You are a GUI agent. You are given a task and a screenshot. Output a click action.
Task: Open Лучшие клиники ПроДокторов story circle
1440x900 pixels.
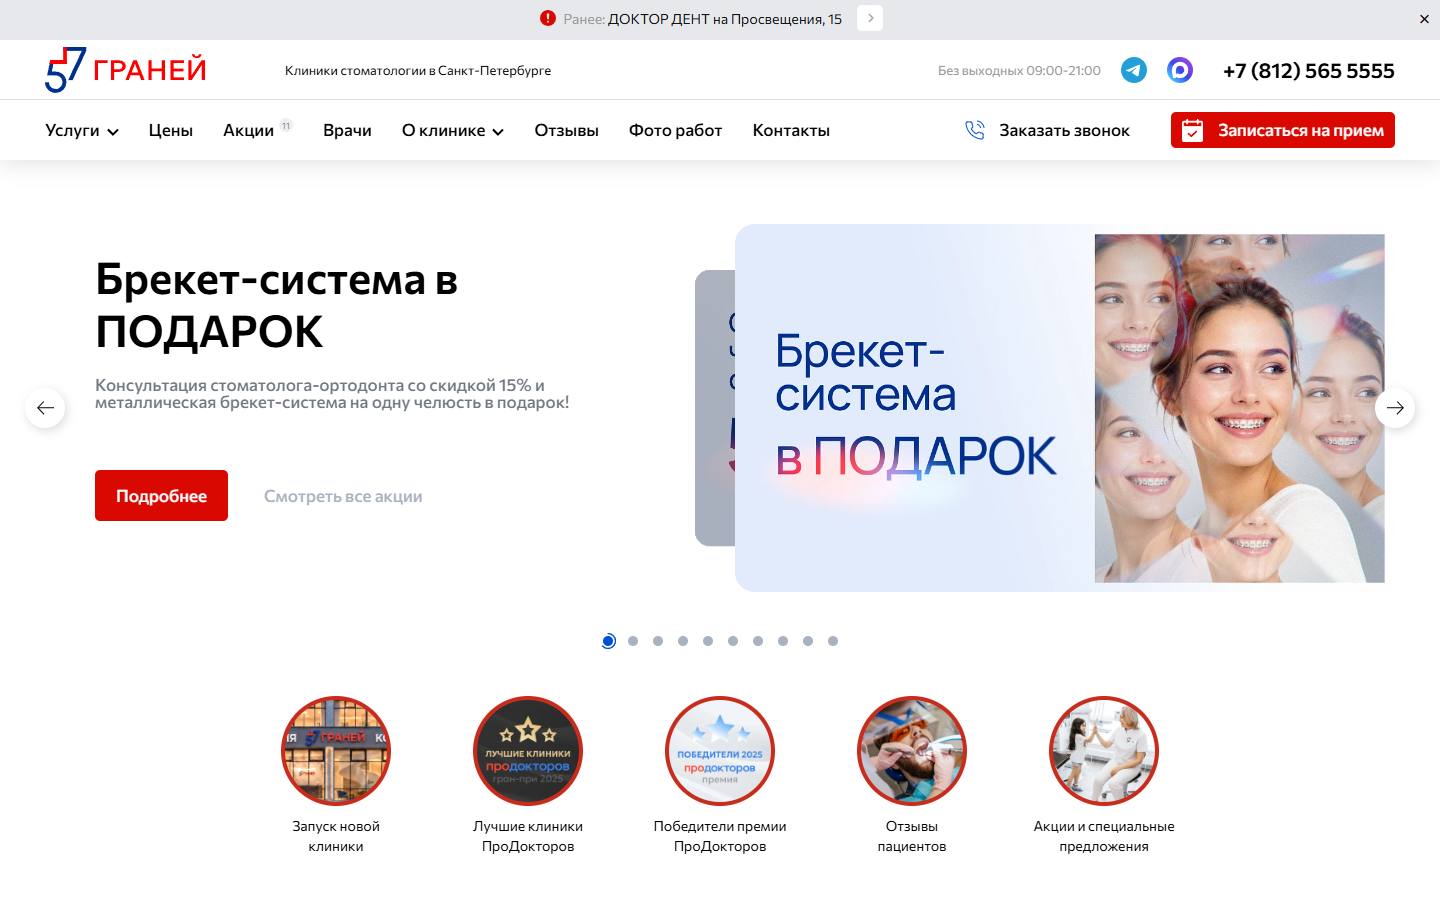pos(528,751)
